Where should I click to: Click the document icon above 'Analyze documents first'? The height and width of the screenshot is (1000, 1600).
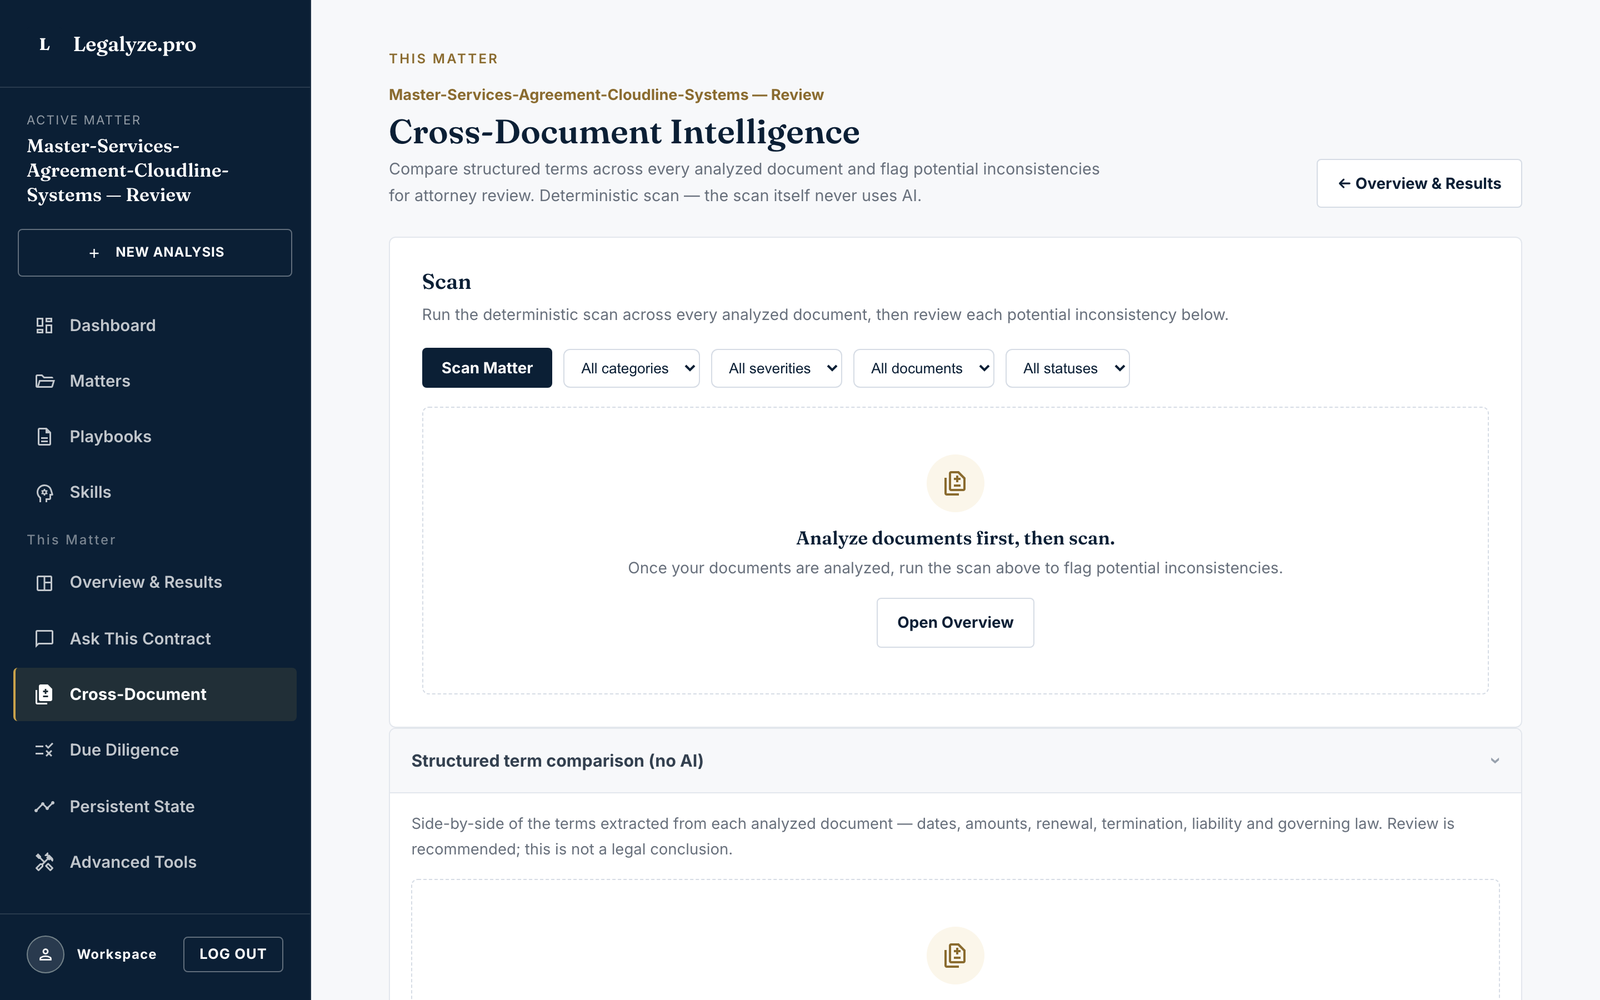pos(955,483)
